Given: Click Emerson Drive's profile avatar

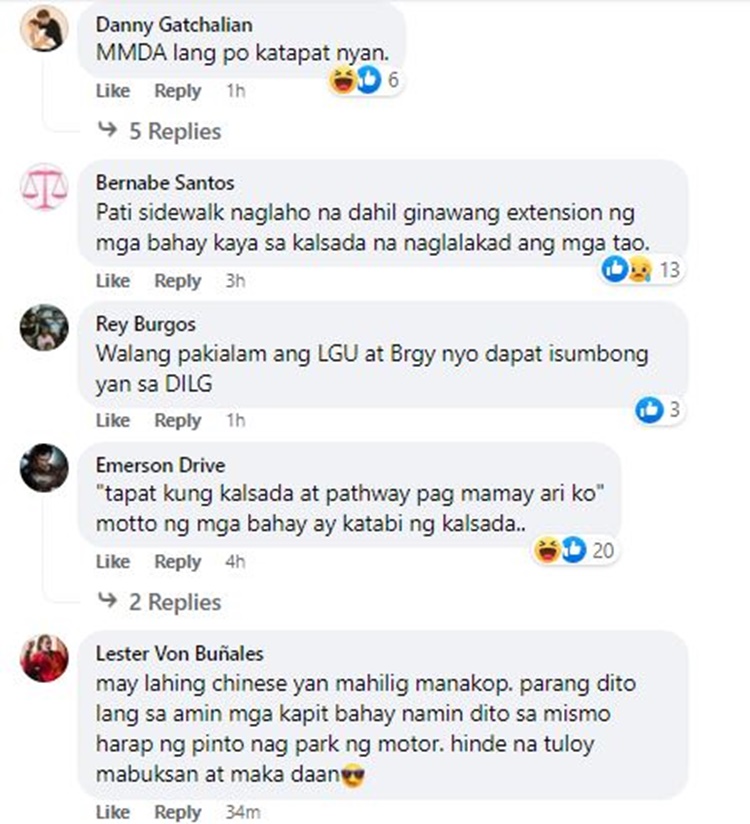Looking at the screenshot, I should pos(44,468).
